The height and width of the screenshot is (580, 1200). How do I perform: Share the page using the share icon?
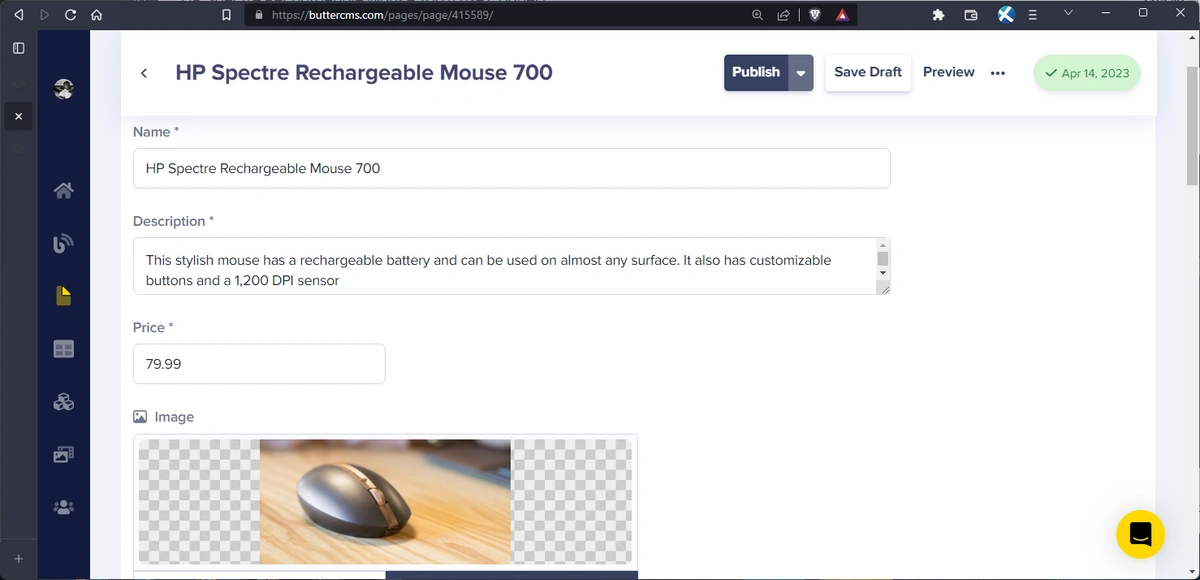tap(783, 15)
